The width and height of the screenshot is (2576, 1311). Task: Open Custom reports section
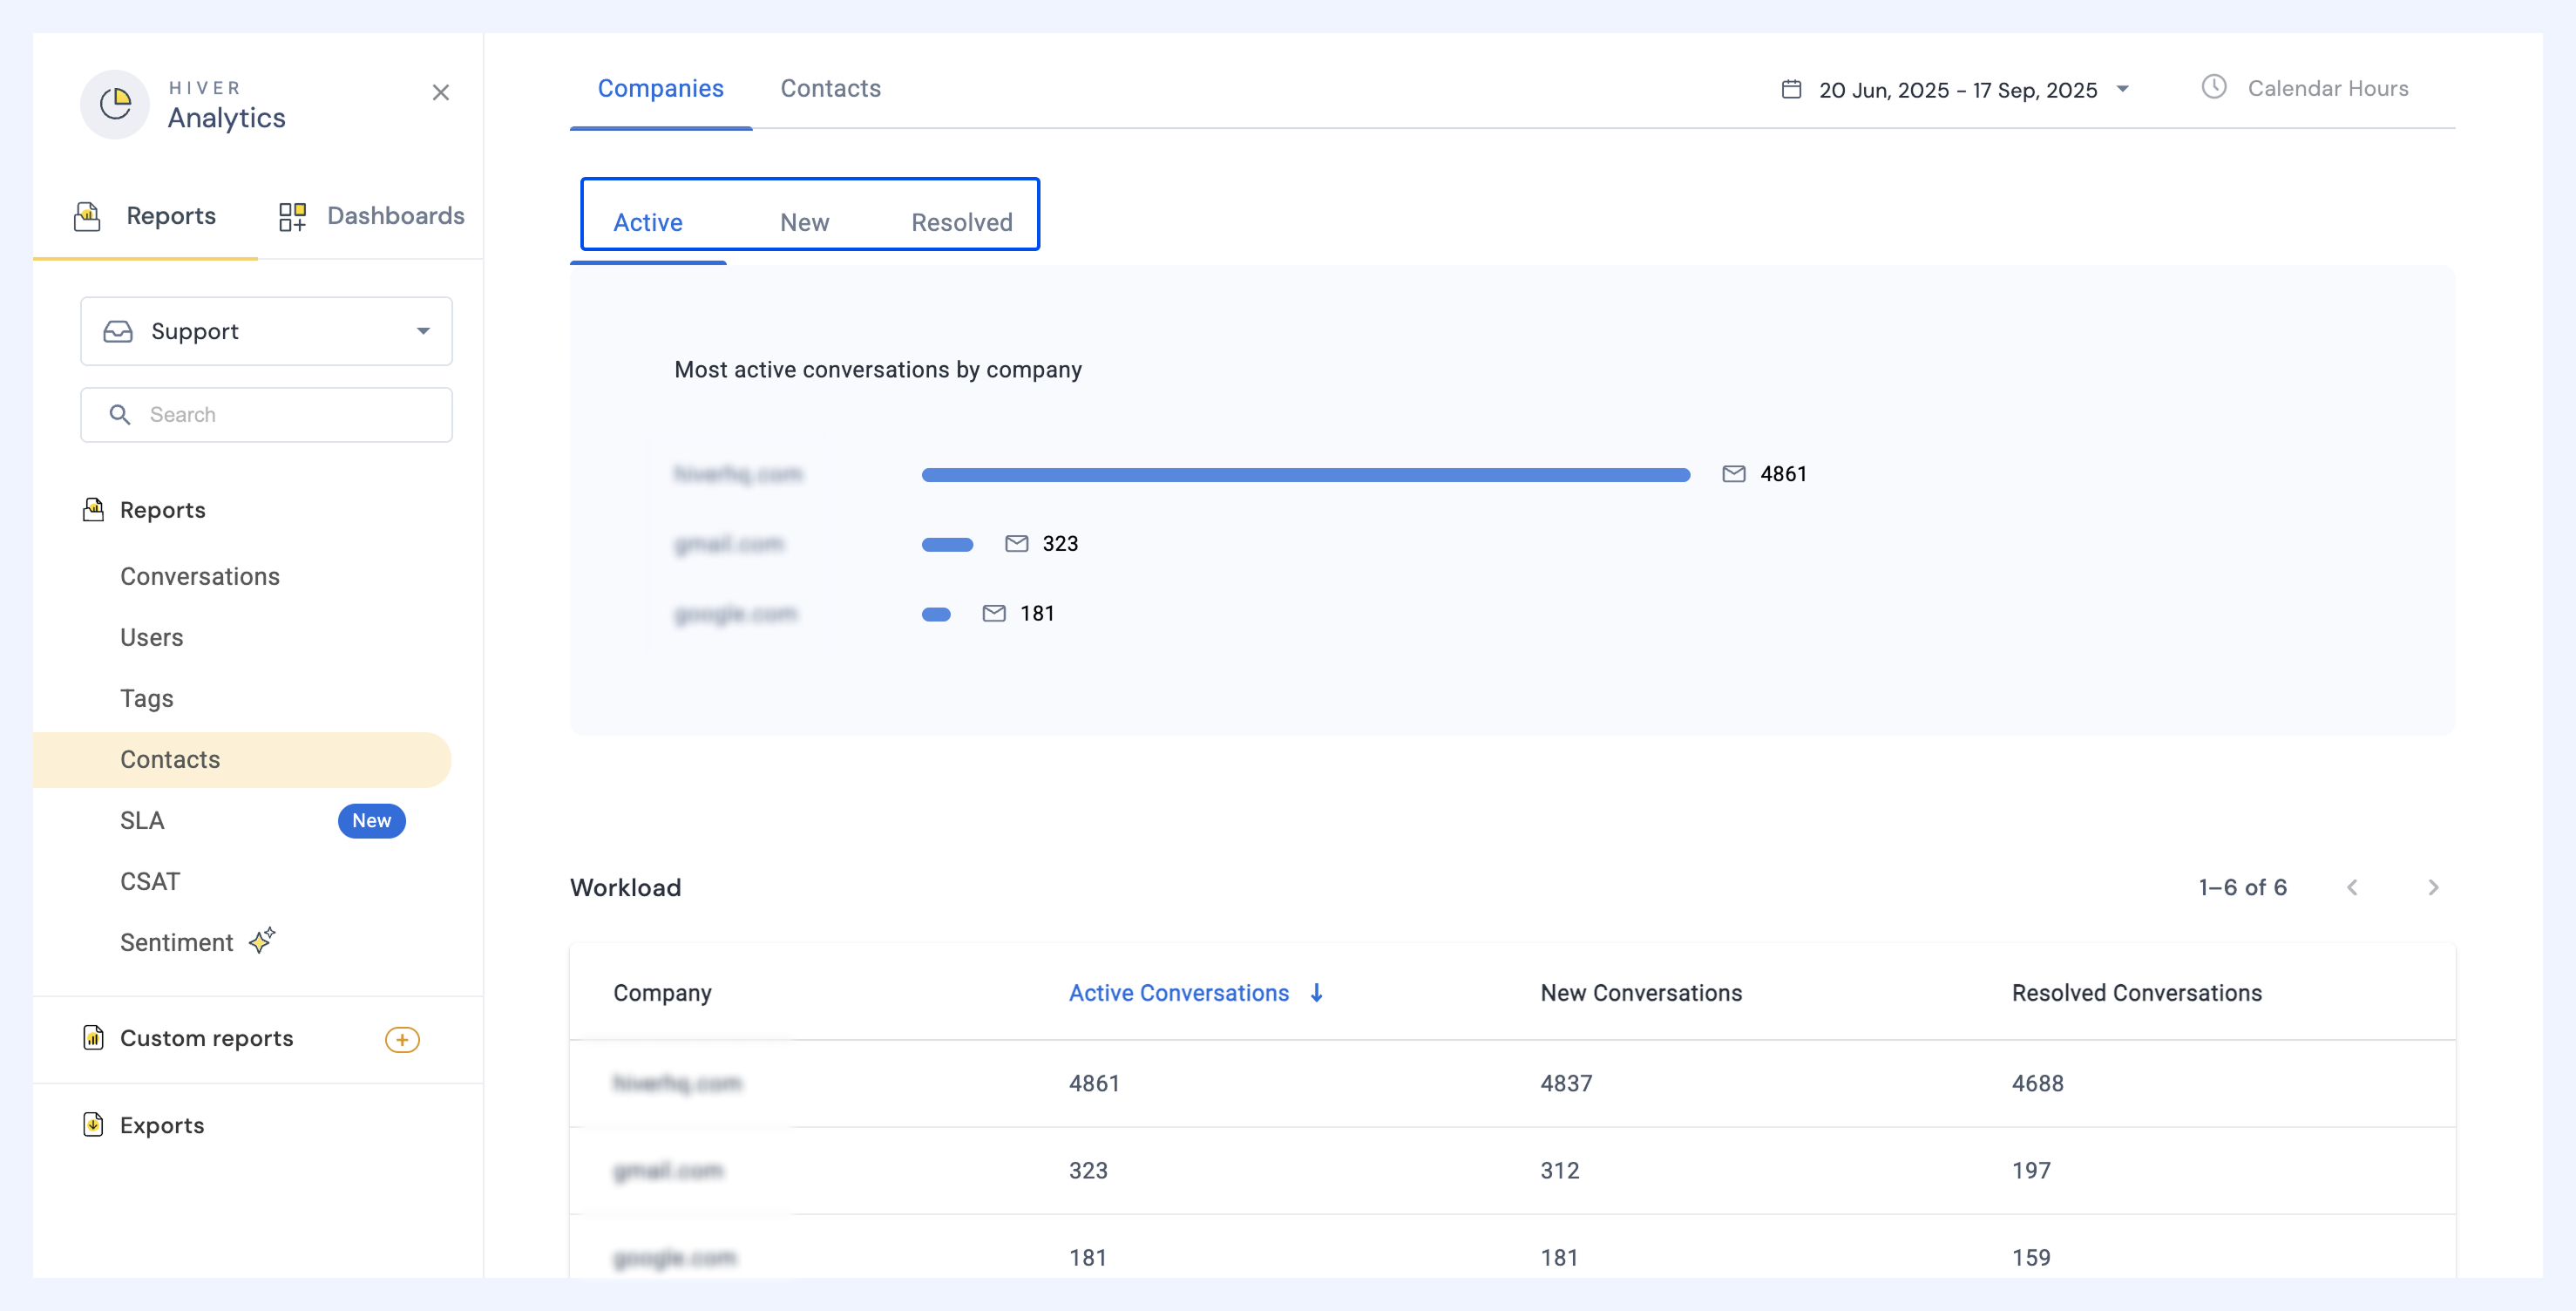pos(207,1039)
